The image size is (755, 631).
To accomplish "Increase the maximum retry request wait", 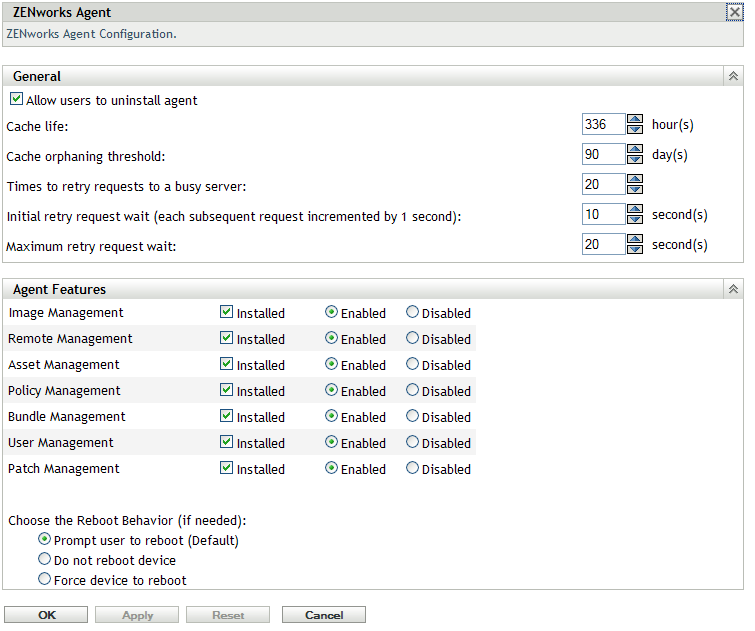I will 634,239.
